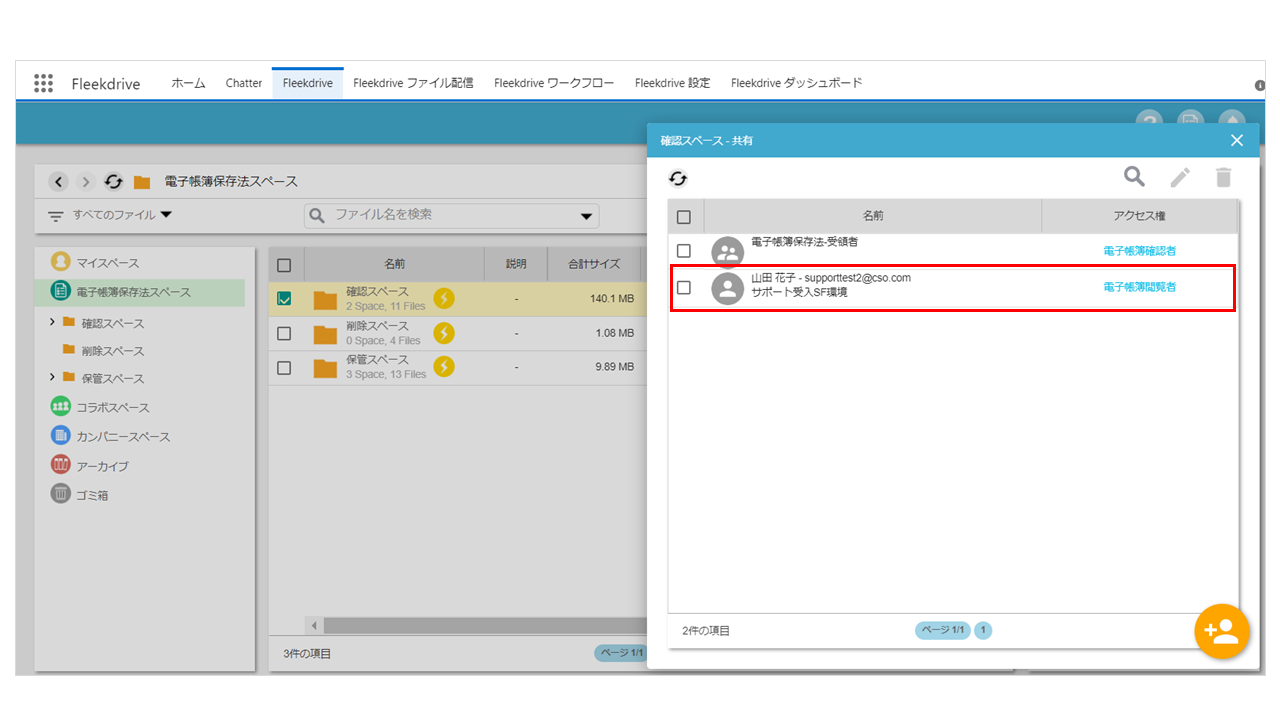The image size is (1280, 720).
Task: Check the 削除スペース row checkbox
Action: pyautogui.click(x=284, y=333)
